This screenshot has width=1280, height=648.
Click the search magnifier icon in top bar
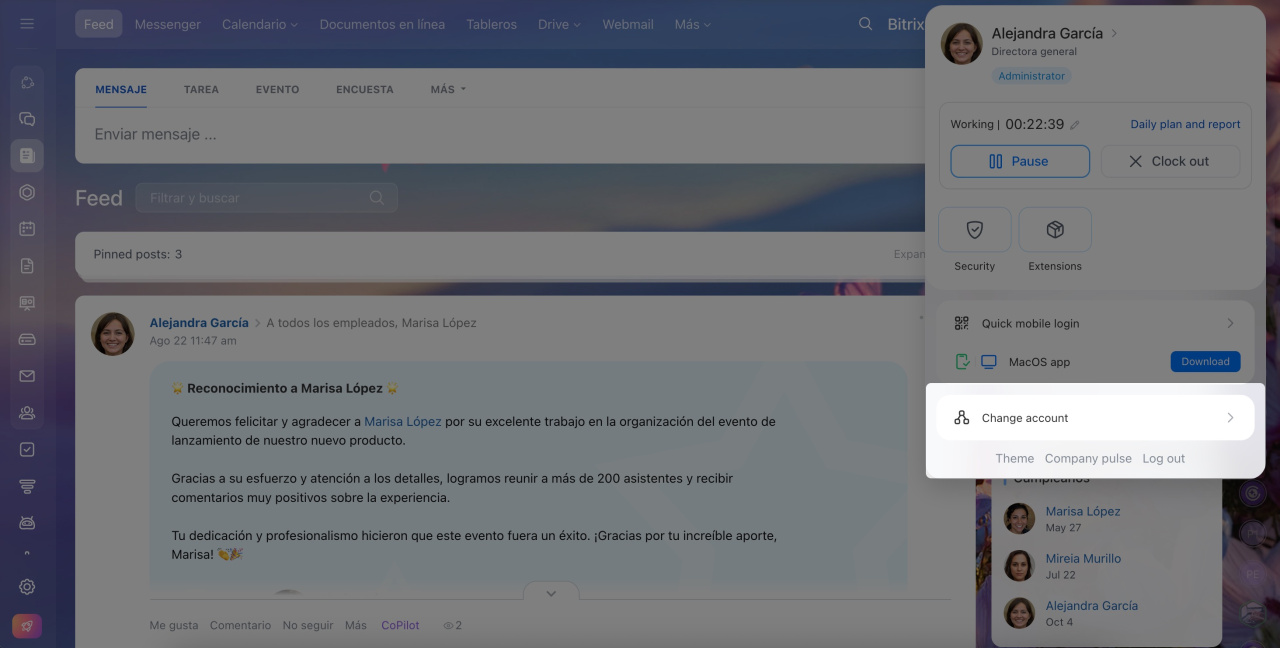pyautogui.click(x=866, y=24)
